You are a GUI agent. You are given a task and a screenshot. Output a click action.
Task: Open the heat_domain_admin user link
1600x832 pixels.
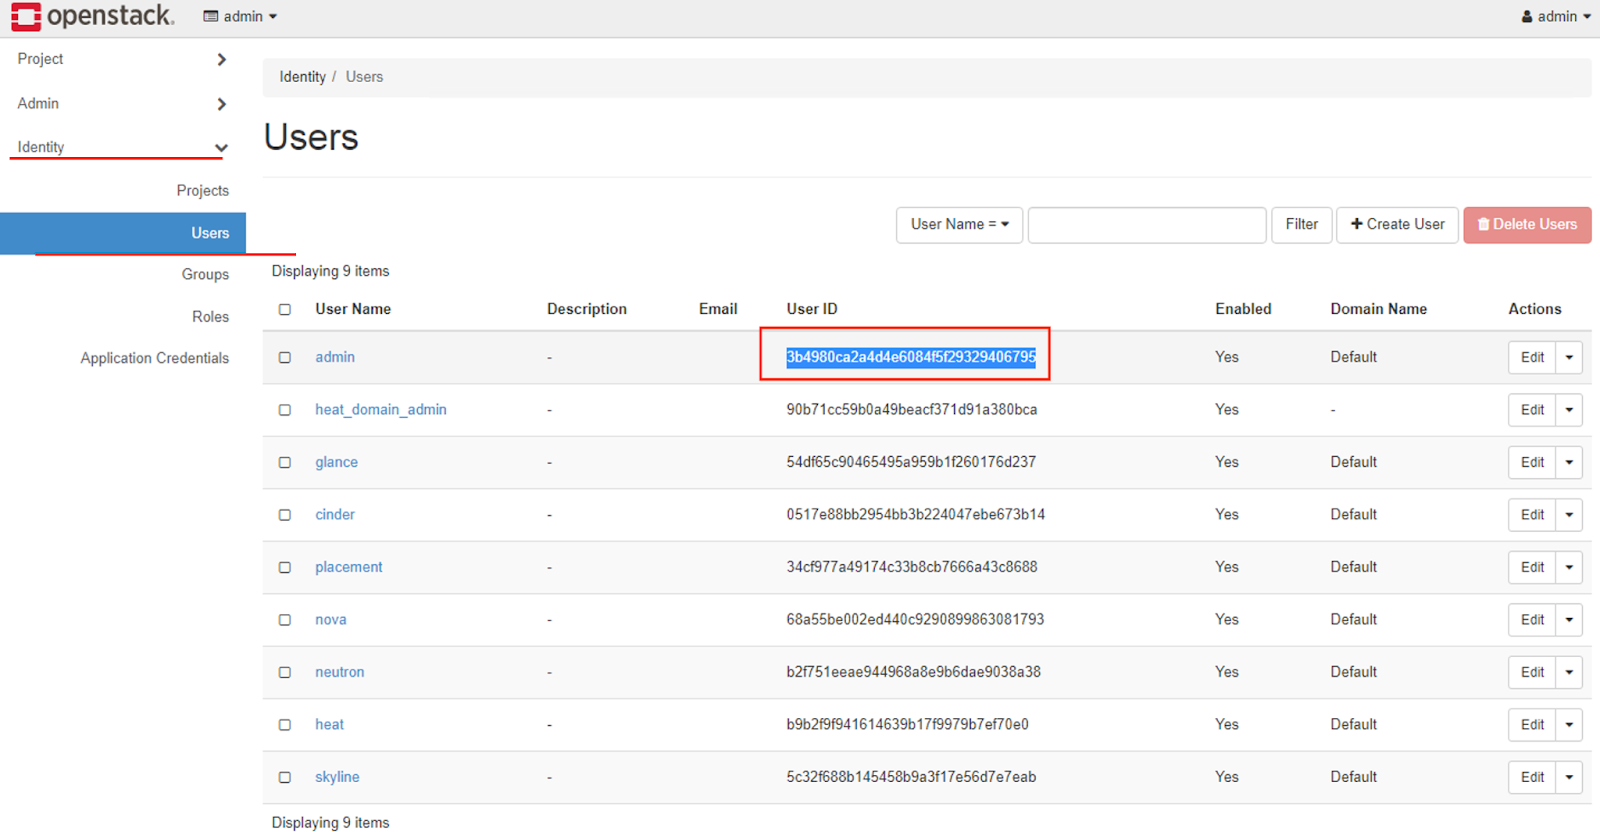tap(381, 410)
